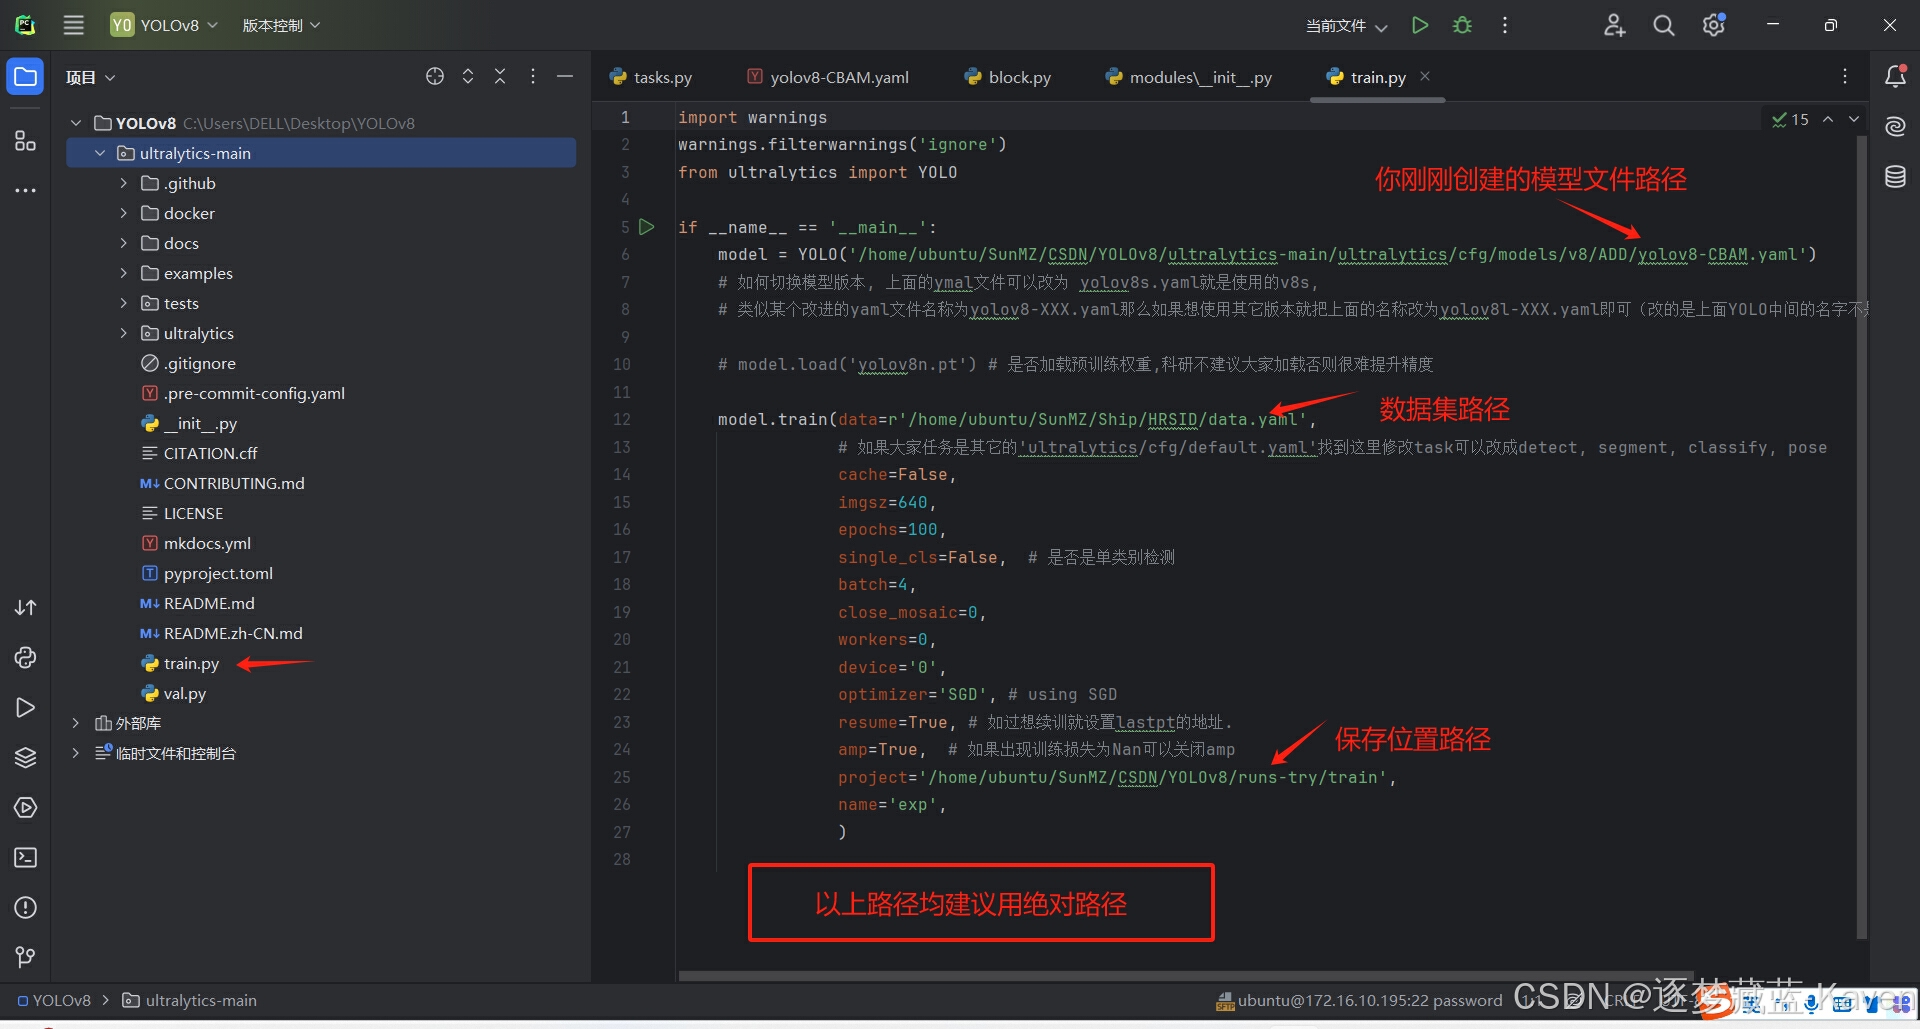Open Notifications bell icon
The image size is (1920, 1029).
click(x=1895, y=76)
